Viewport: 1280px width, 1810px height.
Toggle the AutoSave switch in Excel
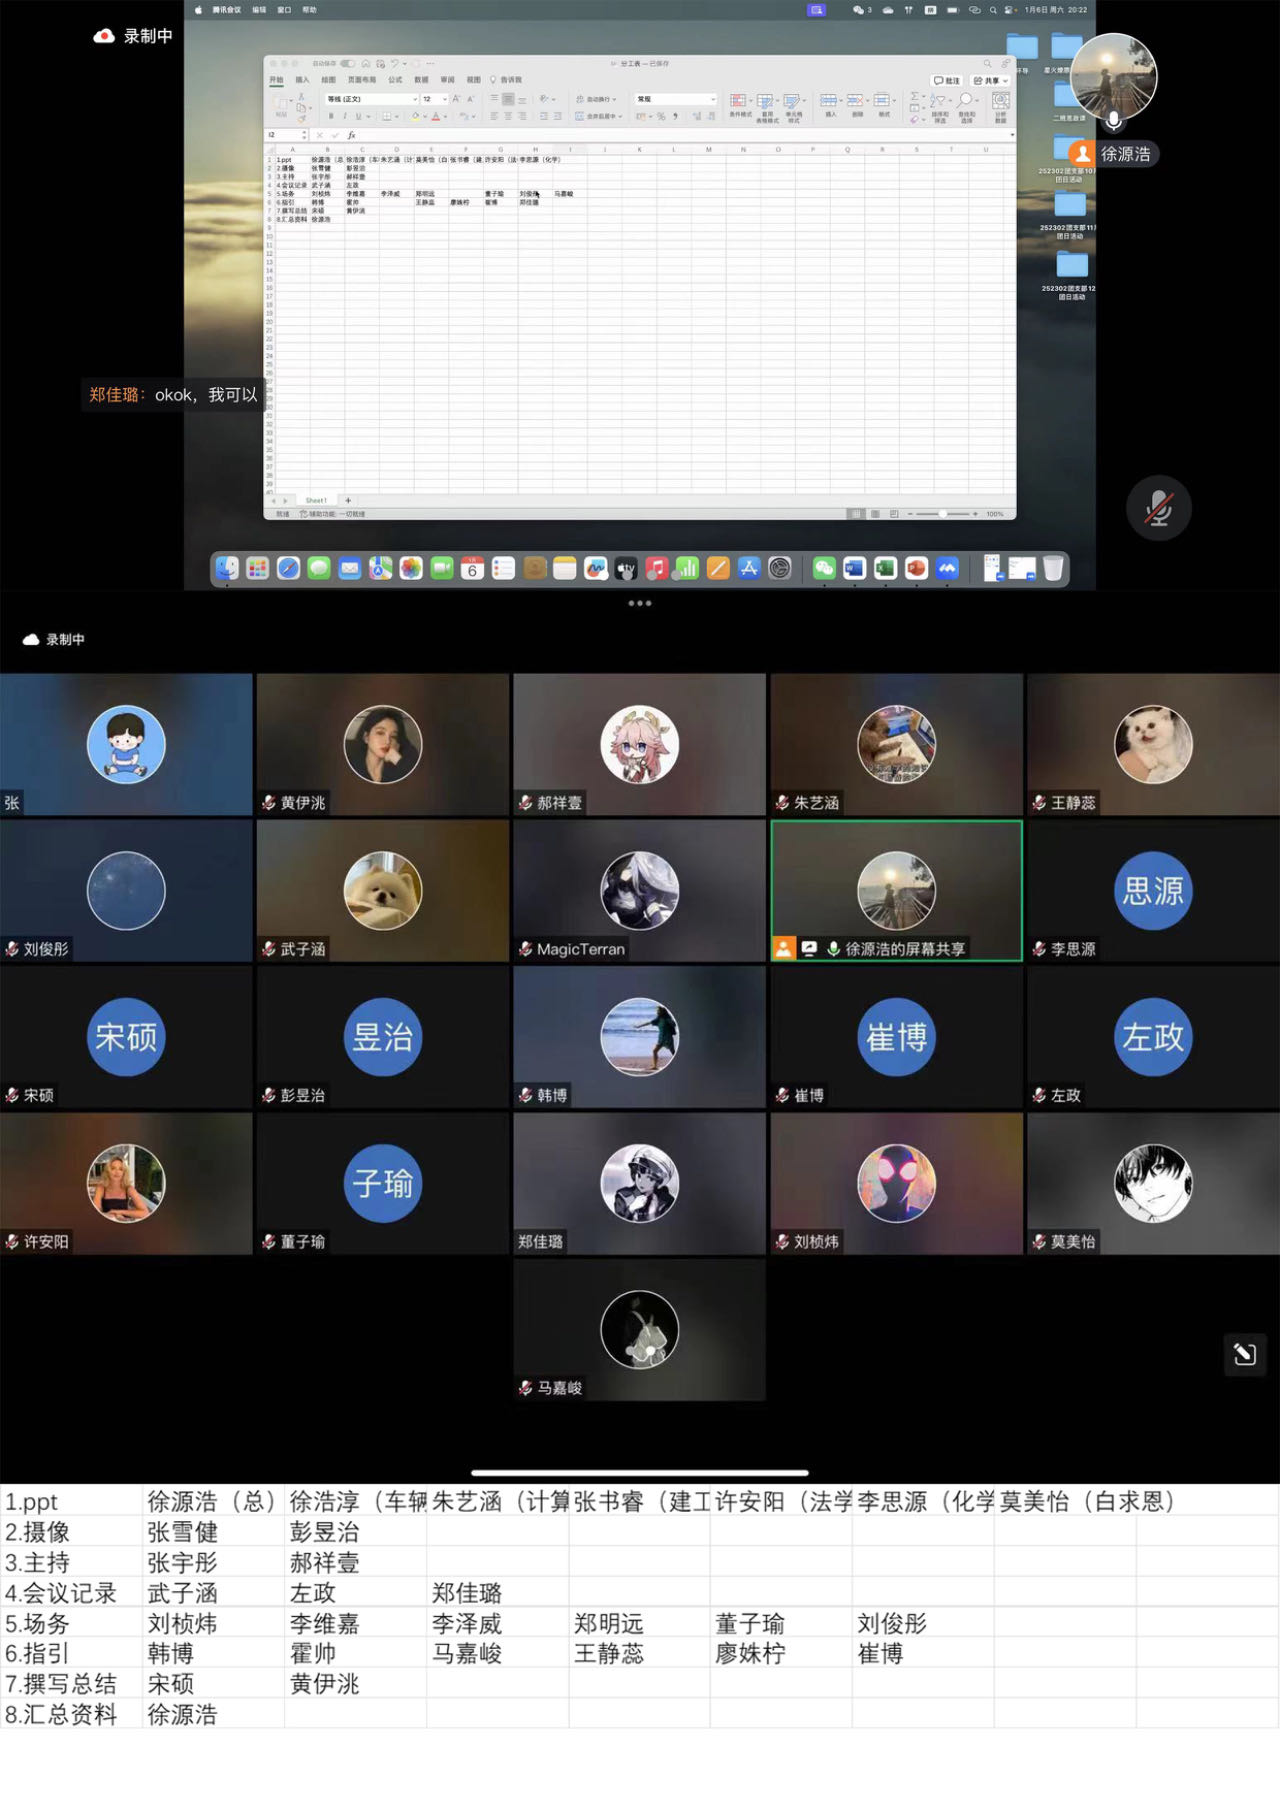tap(347, 64)
